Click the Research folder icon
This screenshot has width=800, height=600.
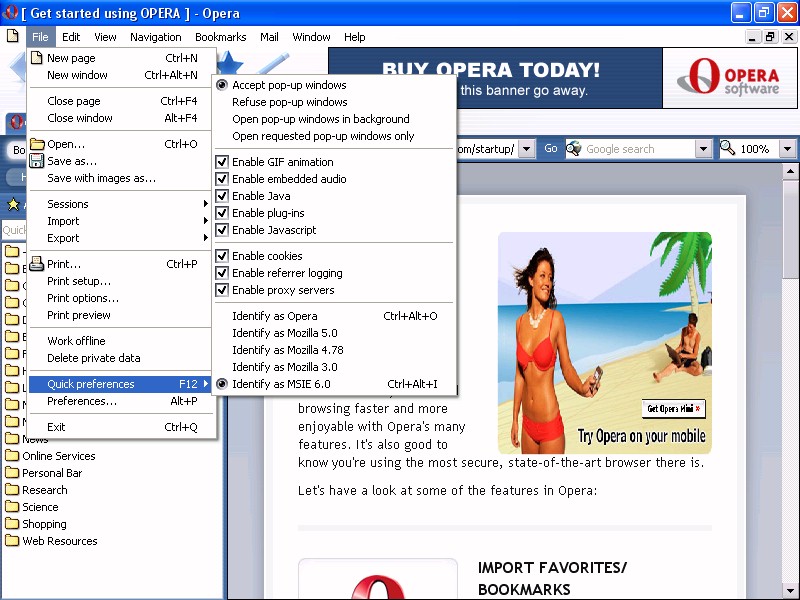pyautogui.click(x=12, y=489)
